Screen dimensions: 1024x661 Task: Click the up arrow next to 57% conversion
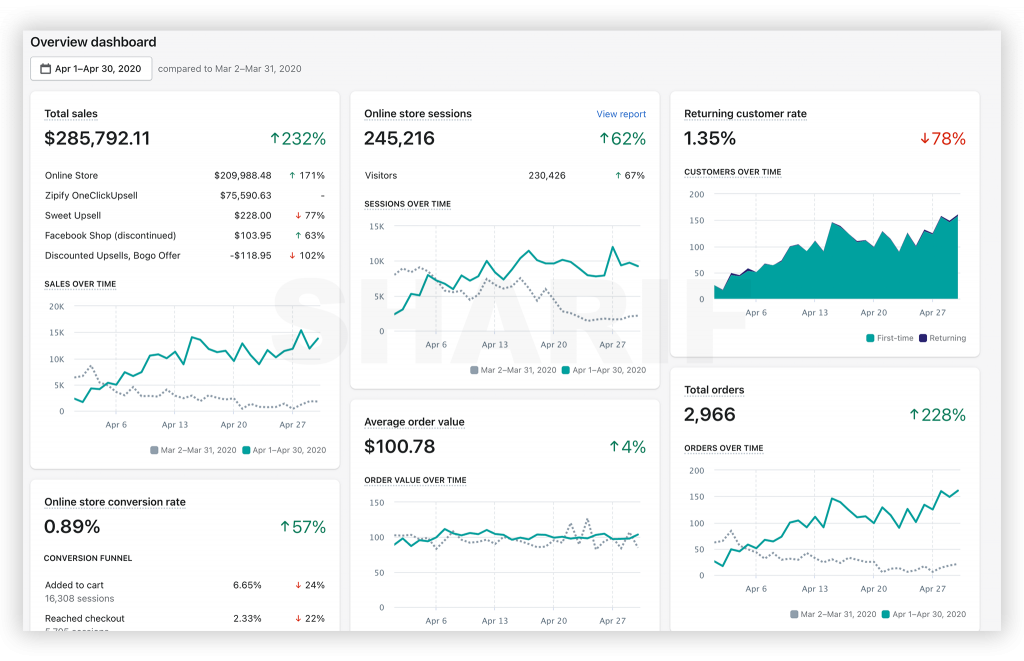click(x=285, y=527)
